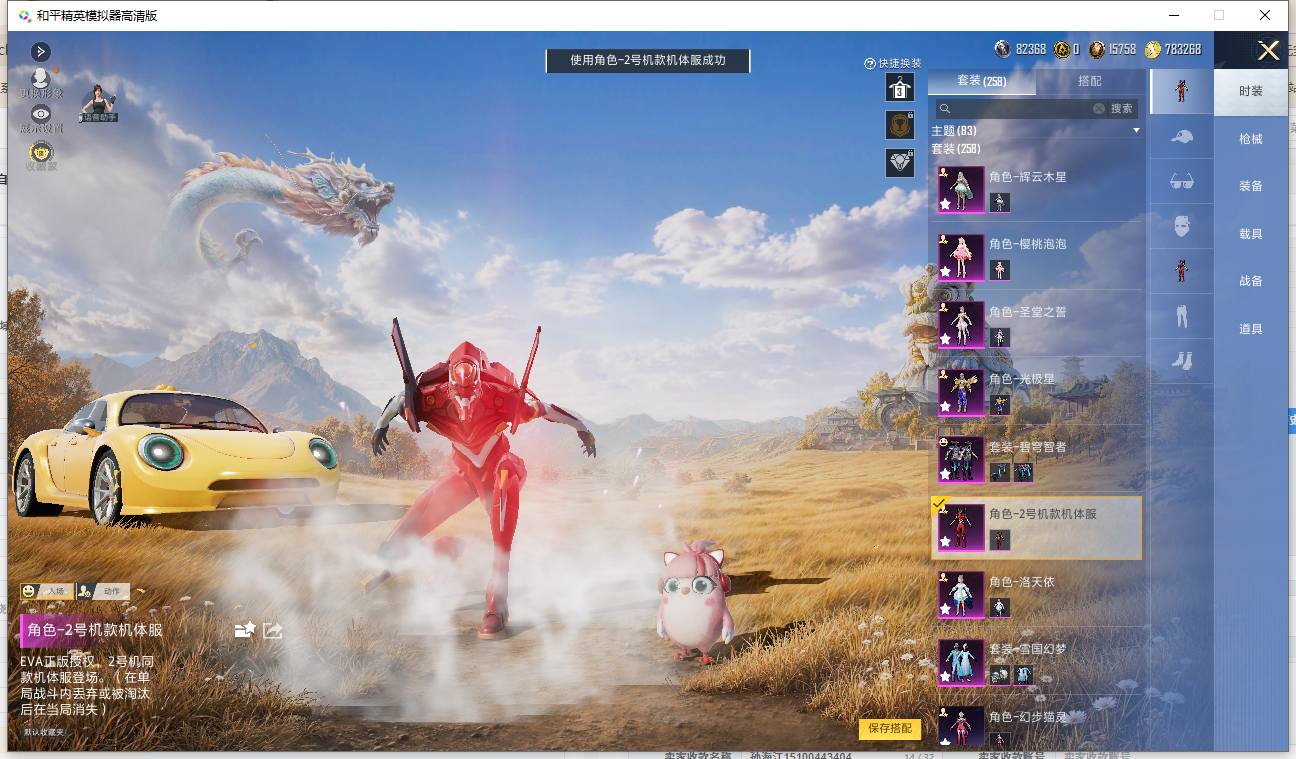Open the 战备 menu
Viewport: 1296px width, 759px height.
pos(1251,281)
